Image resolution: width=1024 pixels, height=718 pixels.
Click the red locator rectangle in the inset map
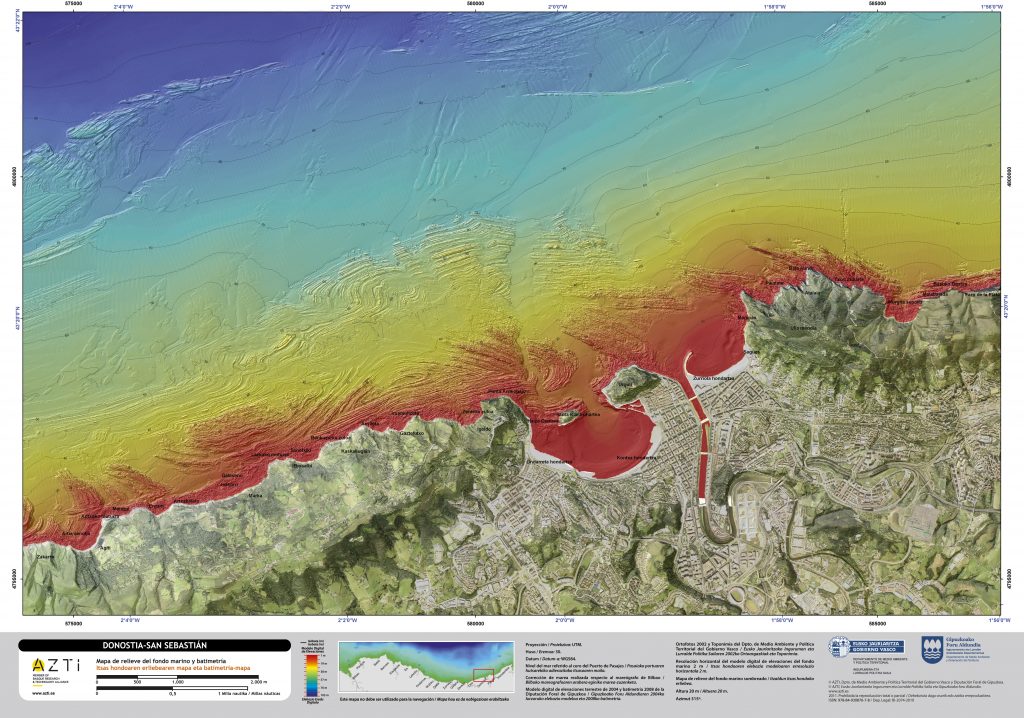point(483,675)
